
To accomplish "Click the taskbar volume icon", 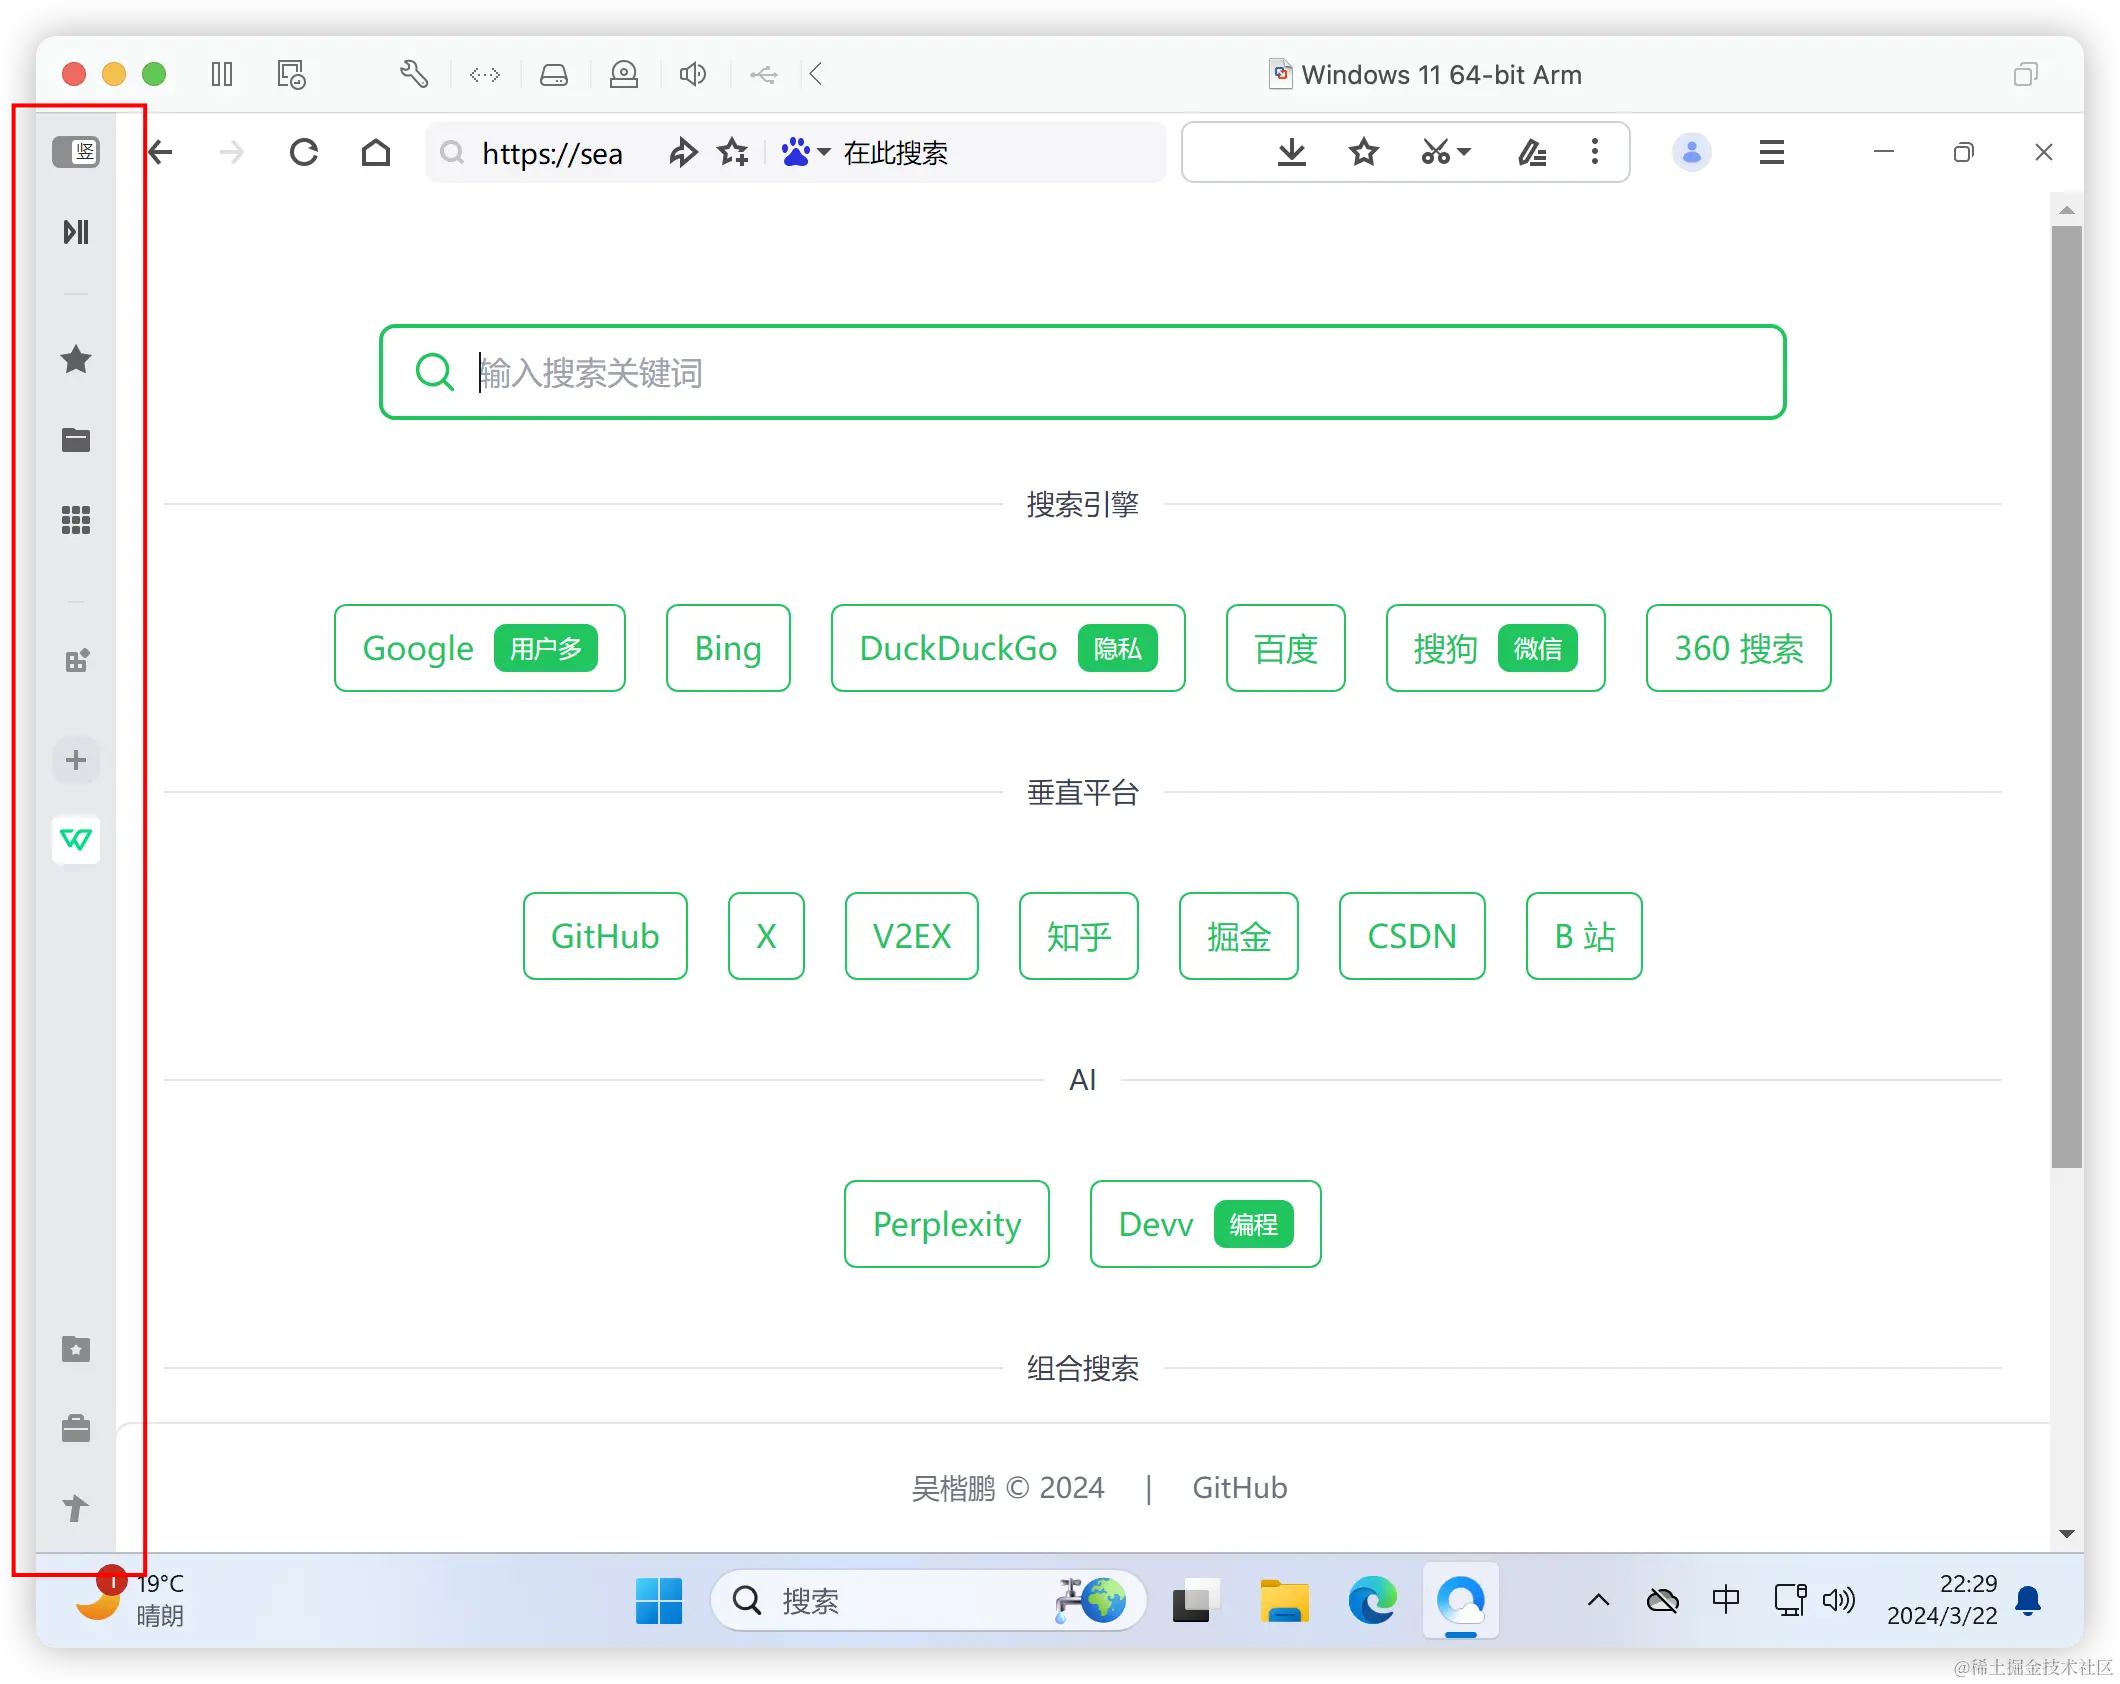I will (x=1839, y=1601).
